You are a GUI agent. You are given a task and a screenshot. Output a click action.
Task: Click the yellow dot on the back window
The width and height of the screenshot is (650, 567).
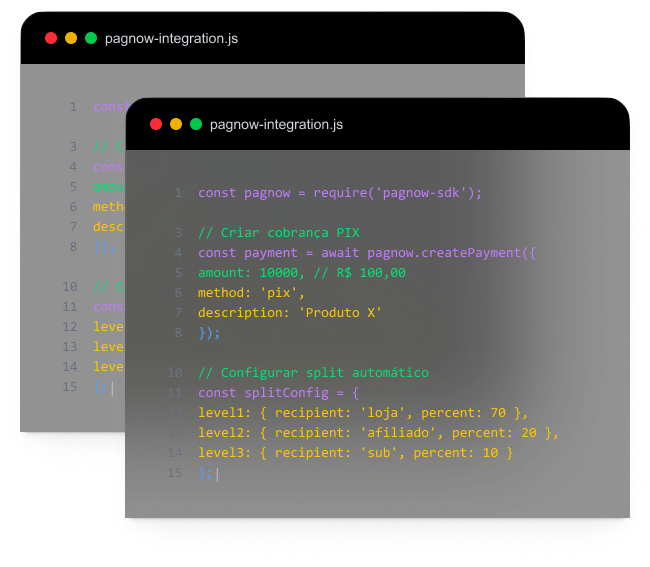[x=71, y=38]
